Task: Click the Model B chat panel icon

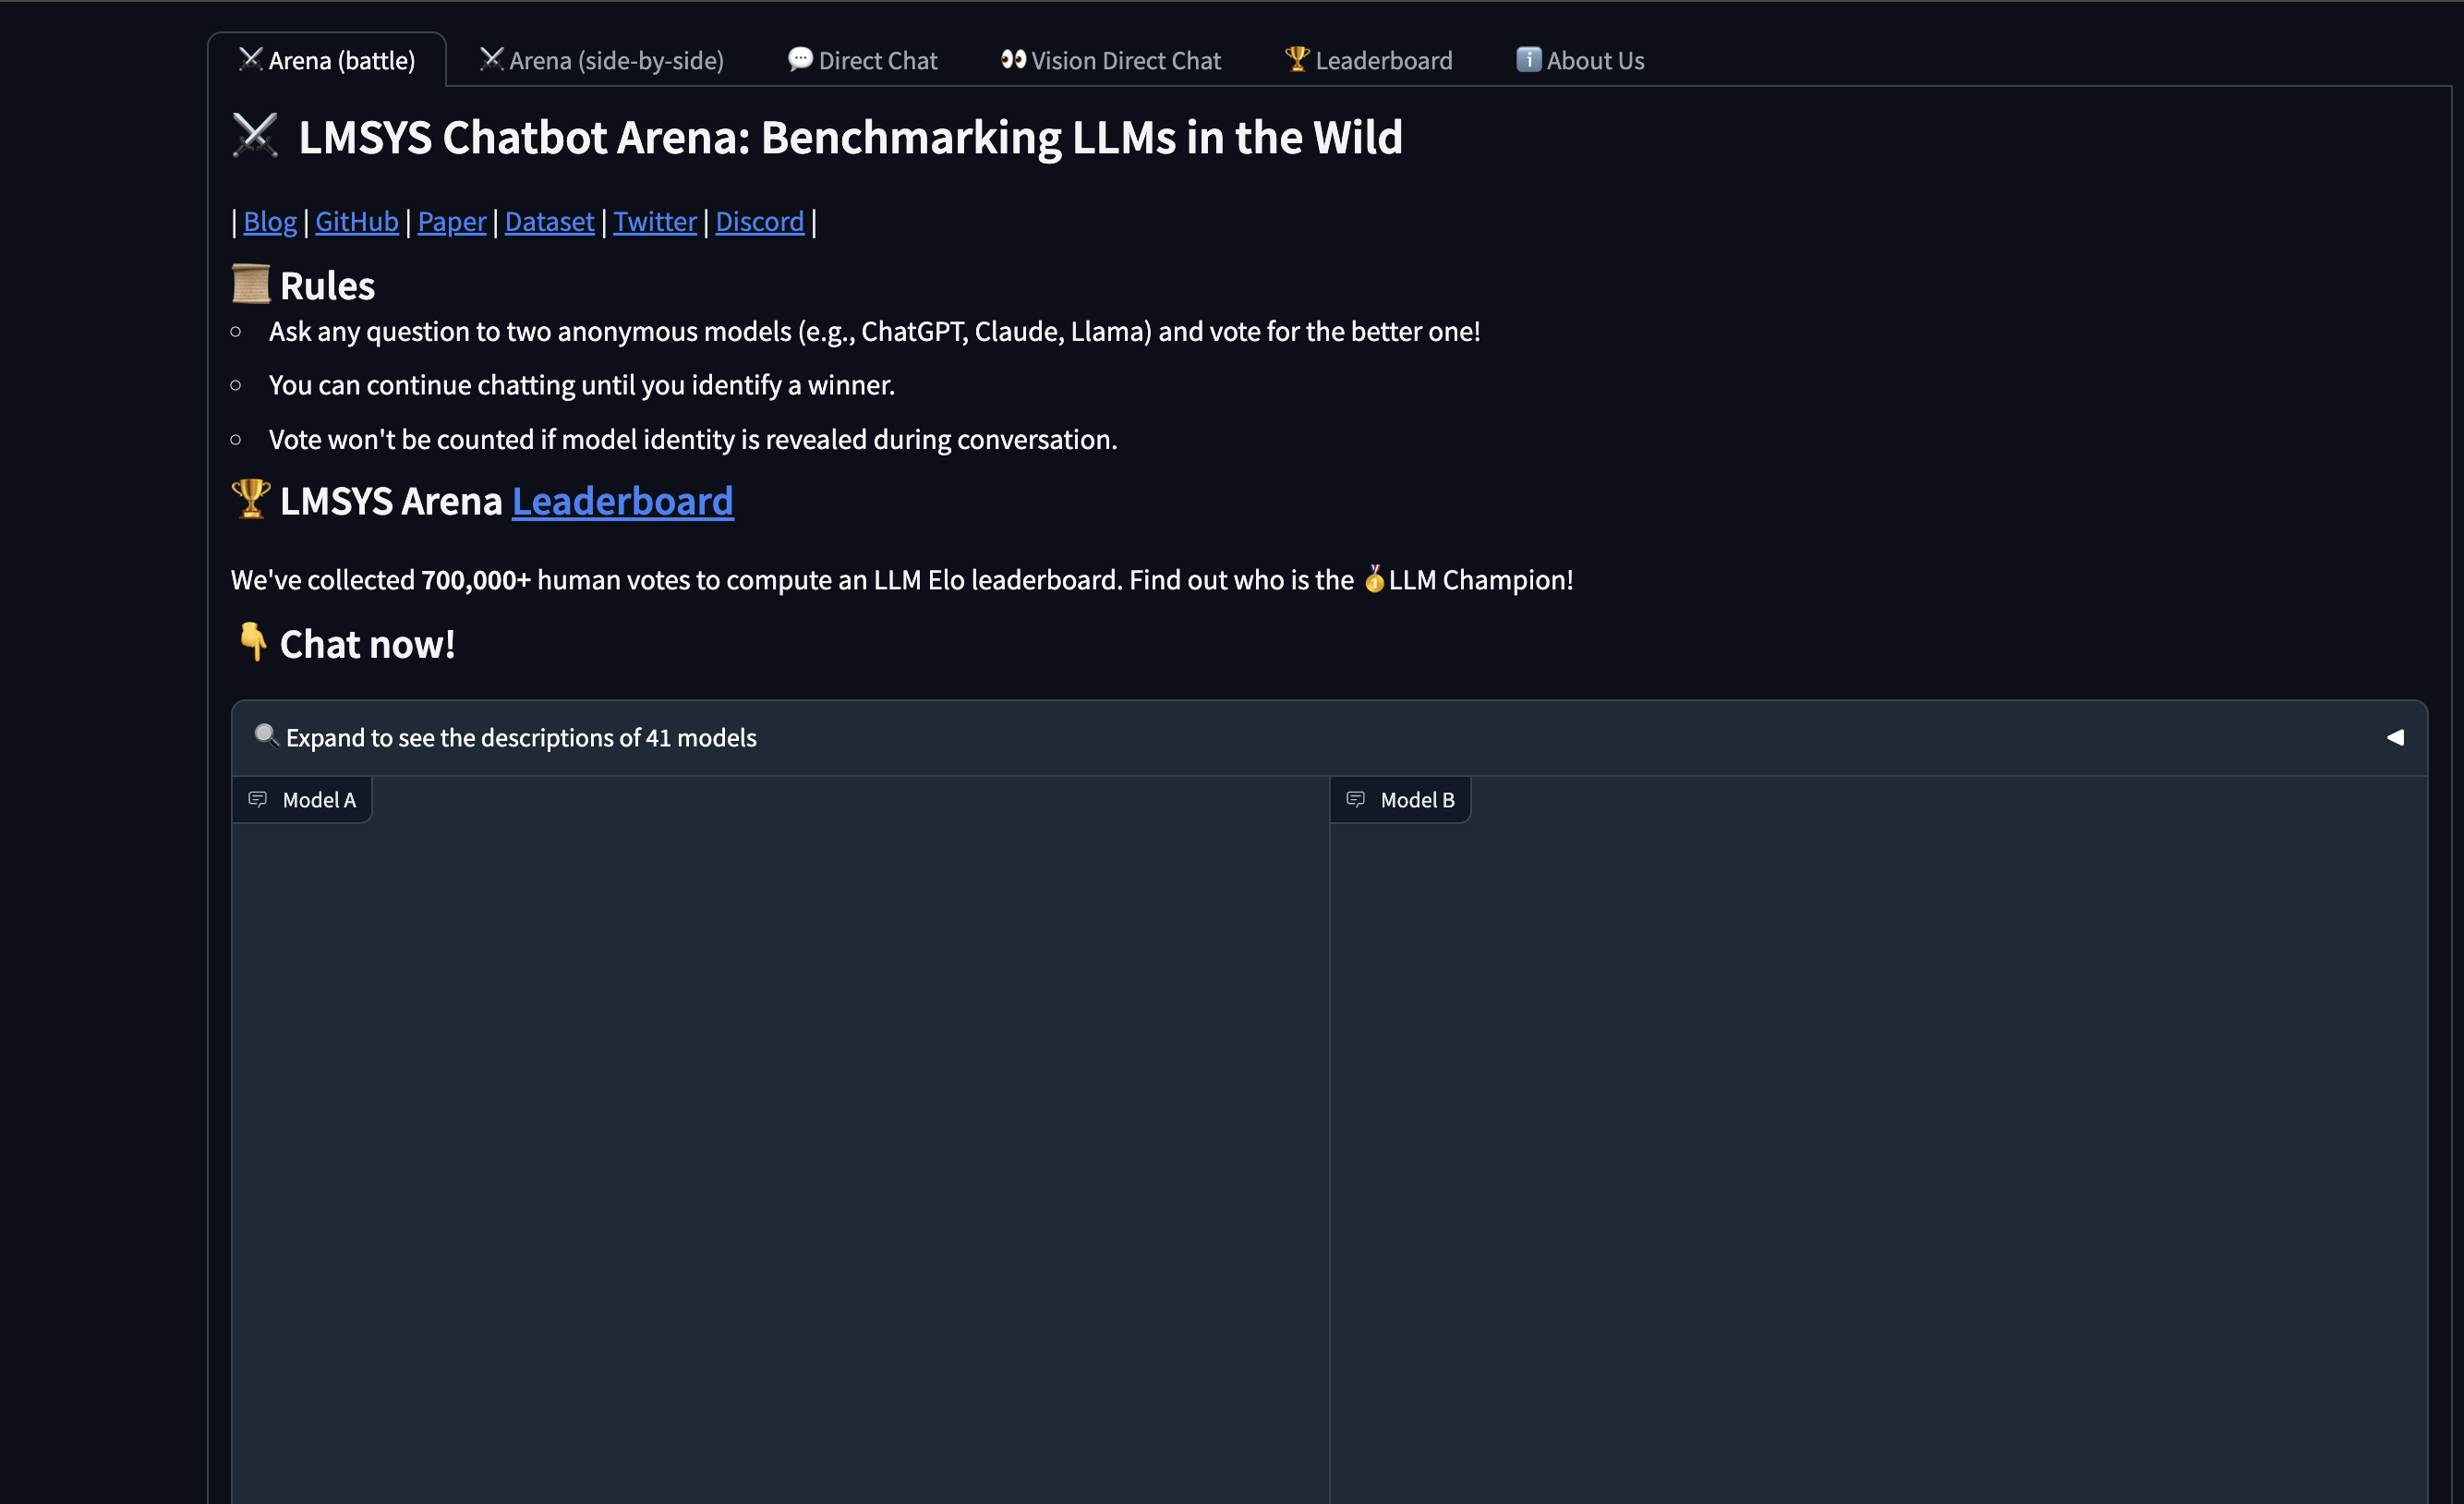Action: [x=1355, y=799]
